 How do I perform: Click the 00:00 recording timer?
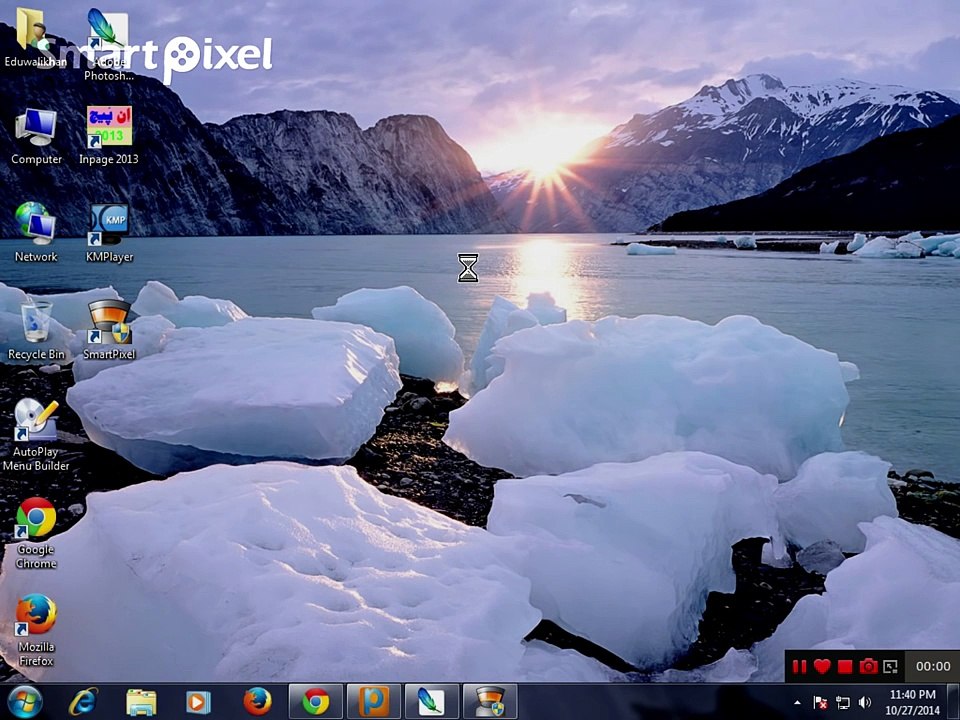932,666
